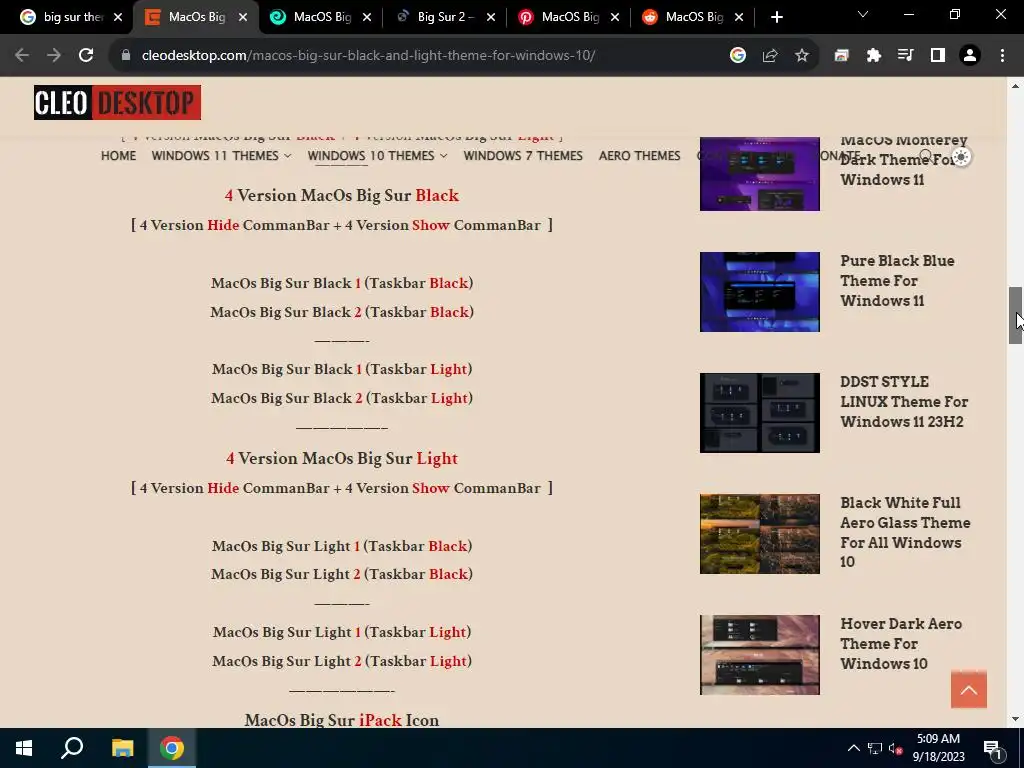
Task: Open 'Hover Dark Aero Theme For Windows 10' link
Action: pyautogui.click(x=901, y=644)
